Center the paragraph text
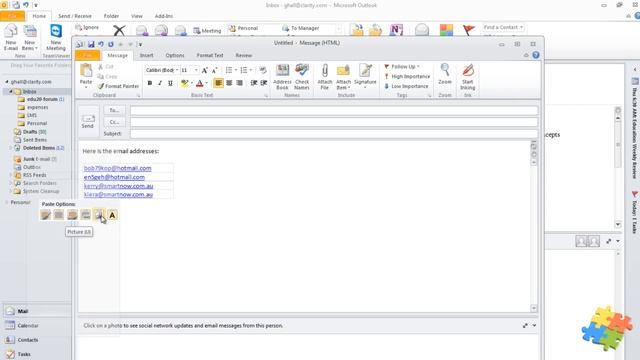Viewport: 640px width, 360px height. [229, 83]
